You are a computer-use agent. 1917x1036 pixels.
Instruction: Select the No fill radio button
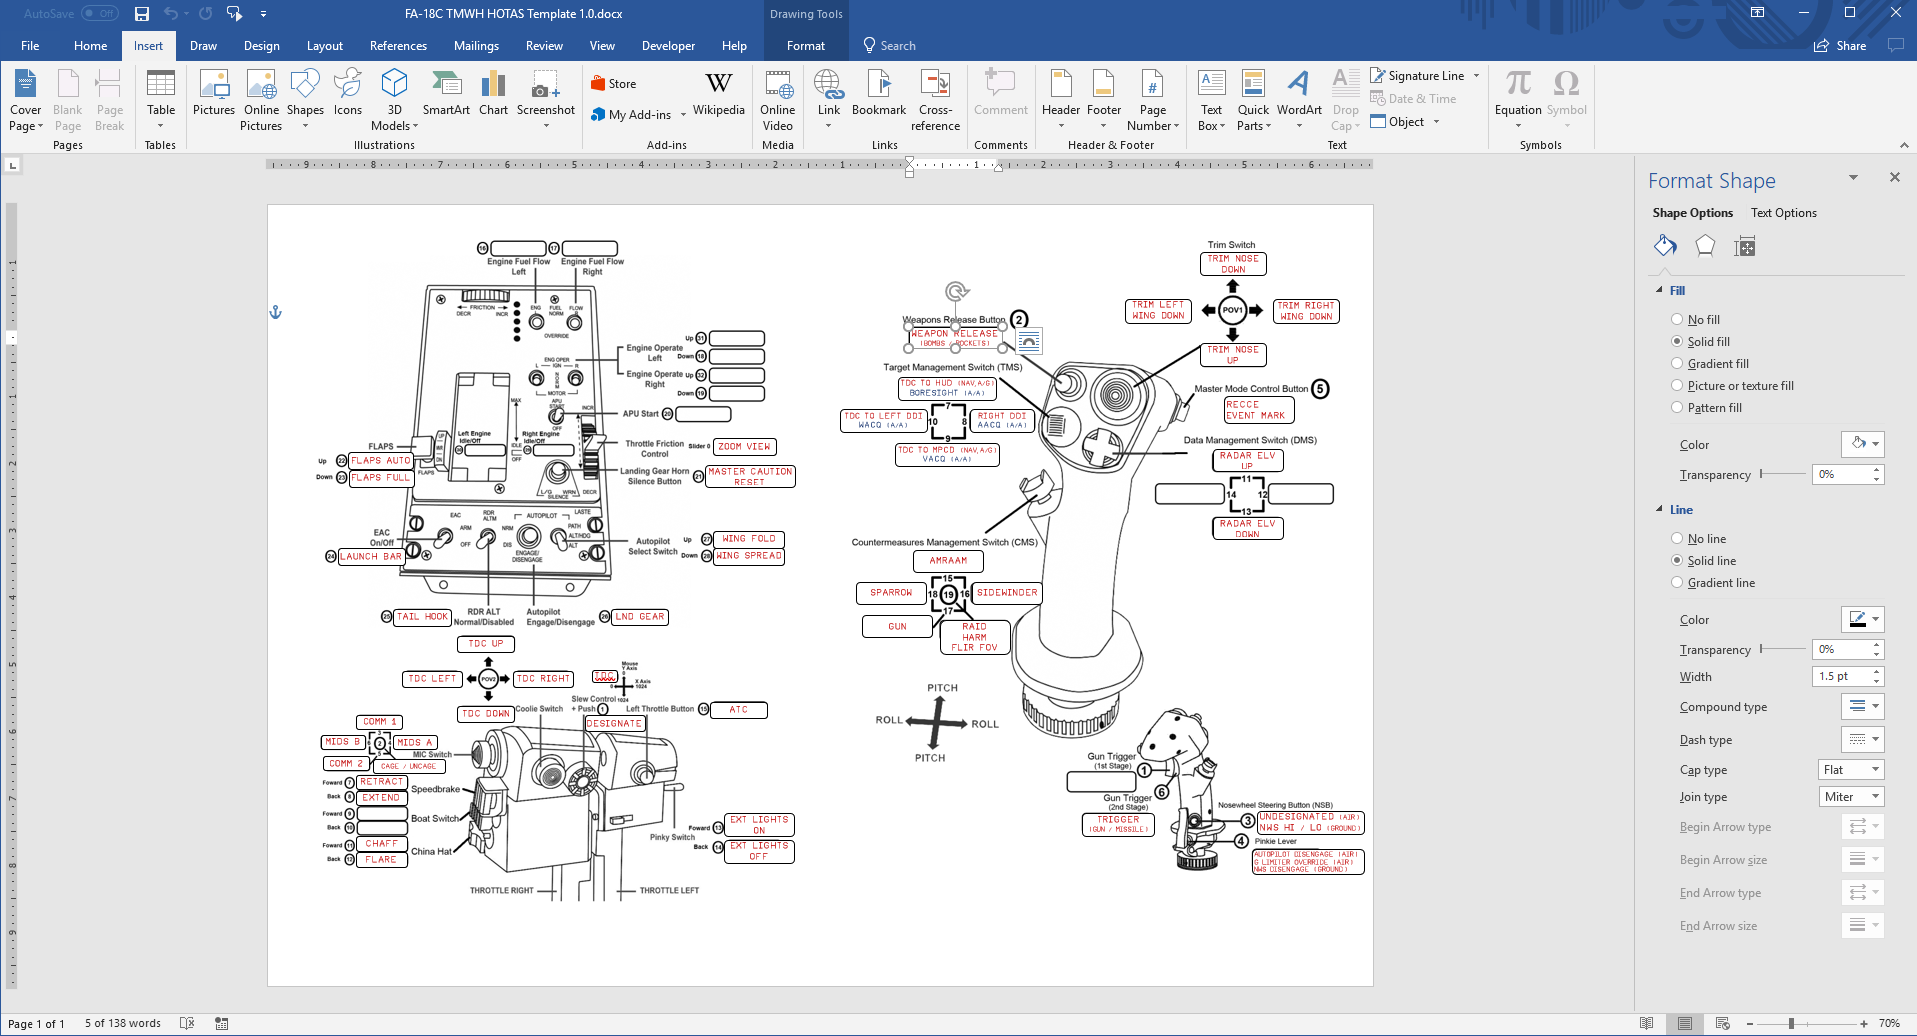(x=1677, y=320)
